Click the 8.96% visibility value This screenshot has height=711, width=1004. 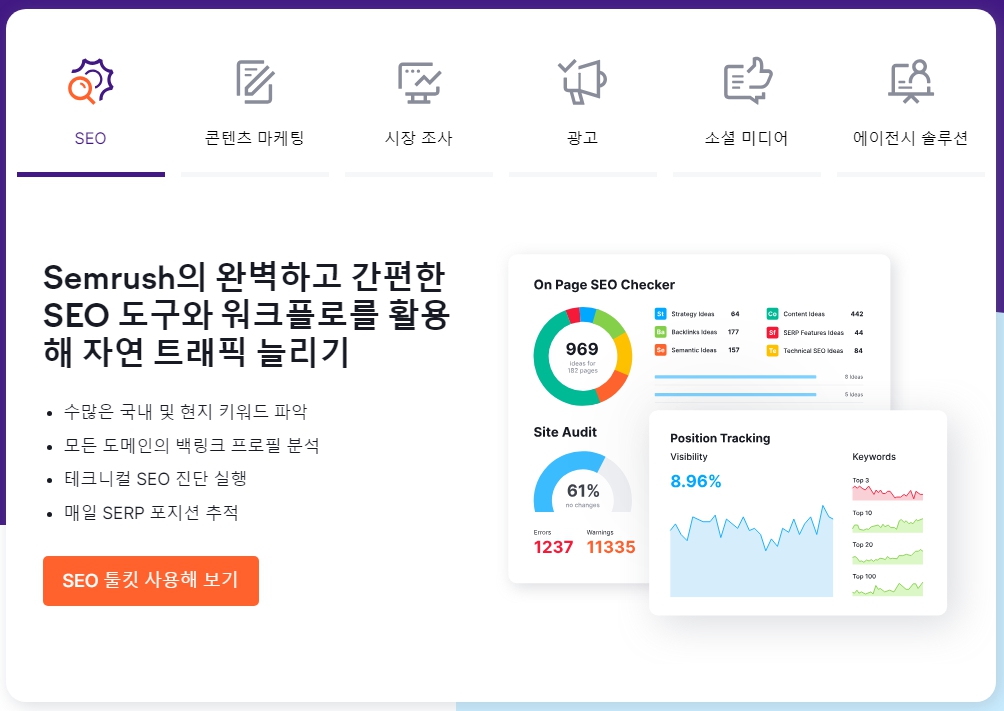pyautogui.click(x=696, y=481)
